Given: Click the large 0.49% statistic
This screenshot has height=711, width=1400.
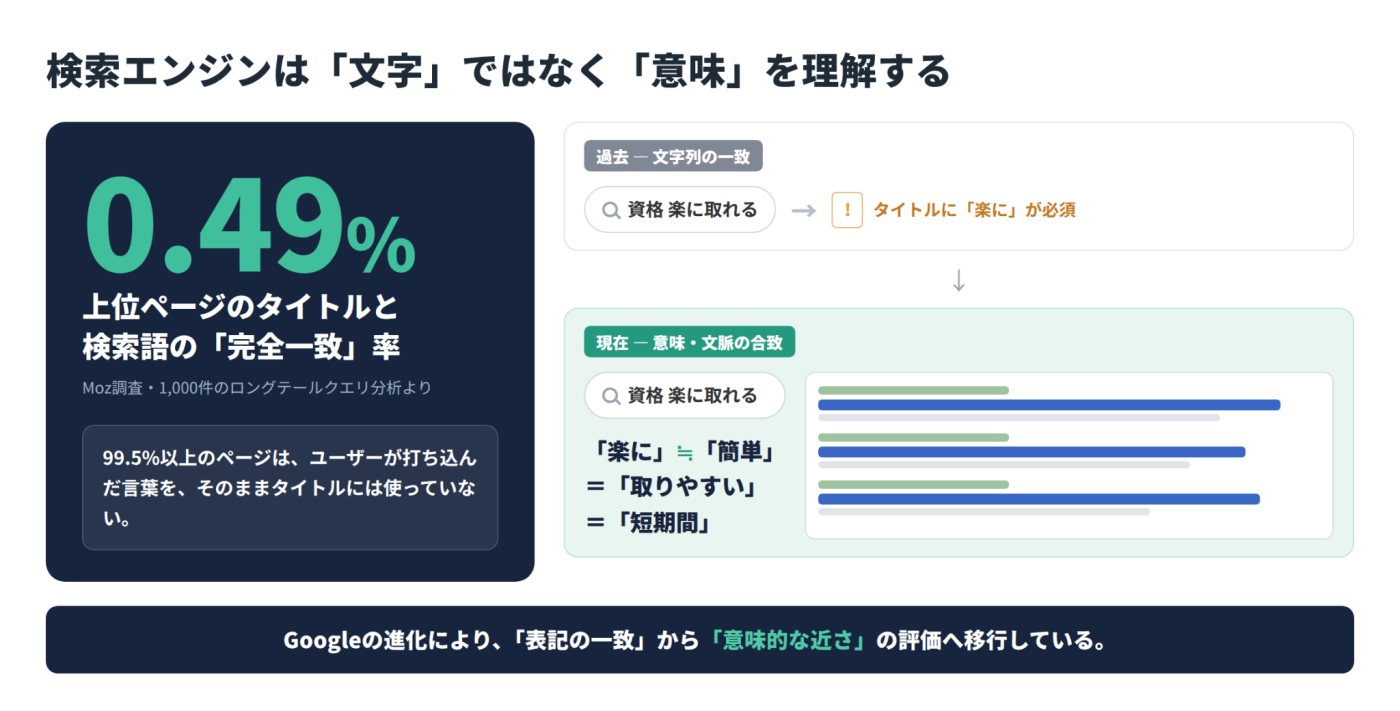Looking at the screenshot, I should click(x=250, y=227).
